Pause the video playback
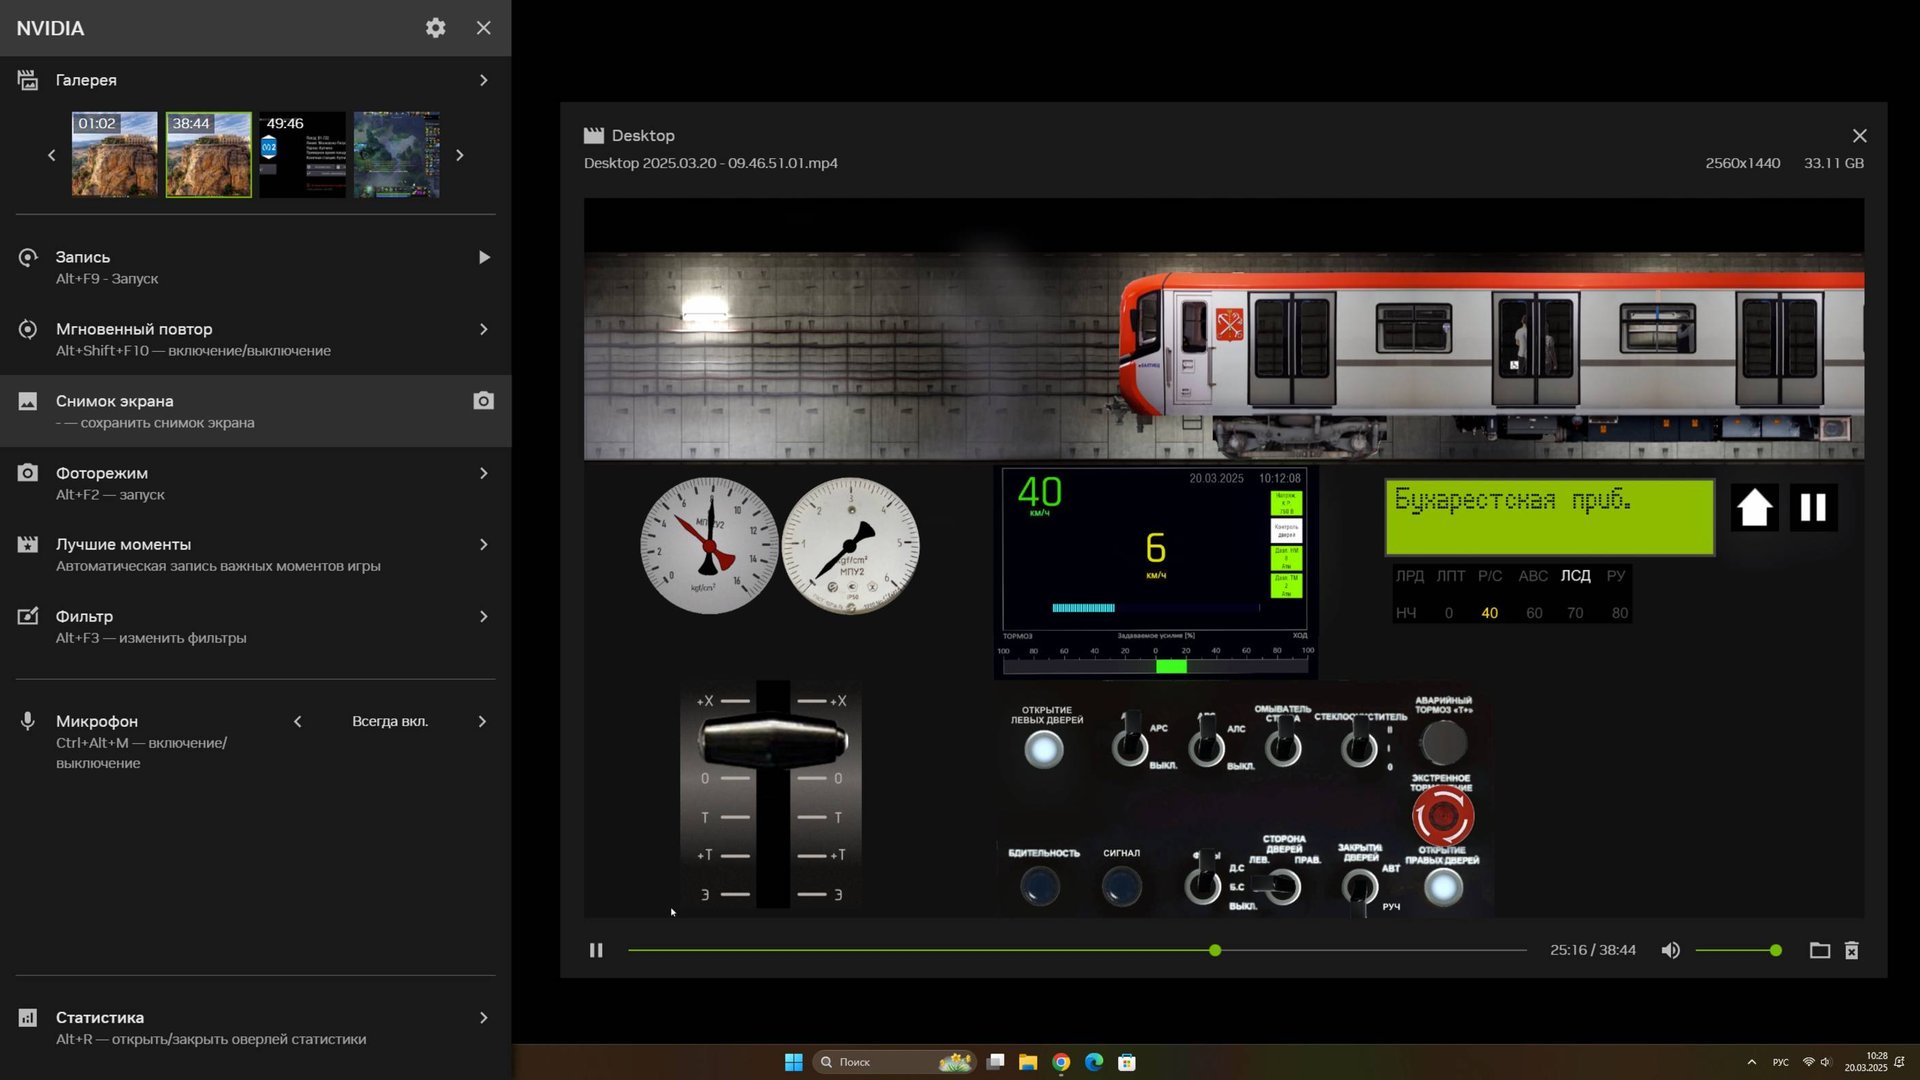 coord(596,950)
